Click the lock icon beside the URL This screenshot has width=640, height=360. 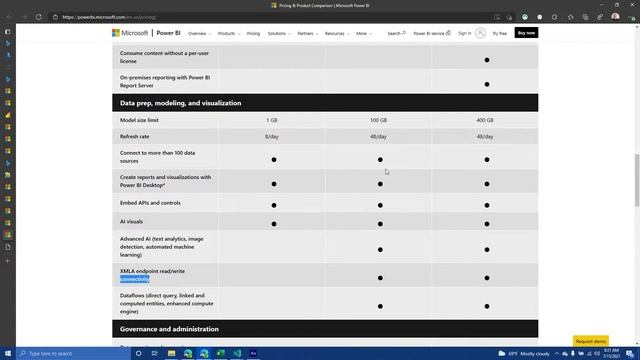tap(55, 17)
